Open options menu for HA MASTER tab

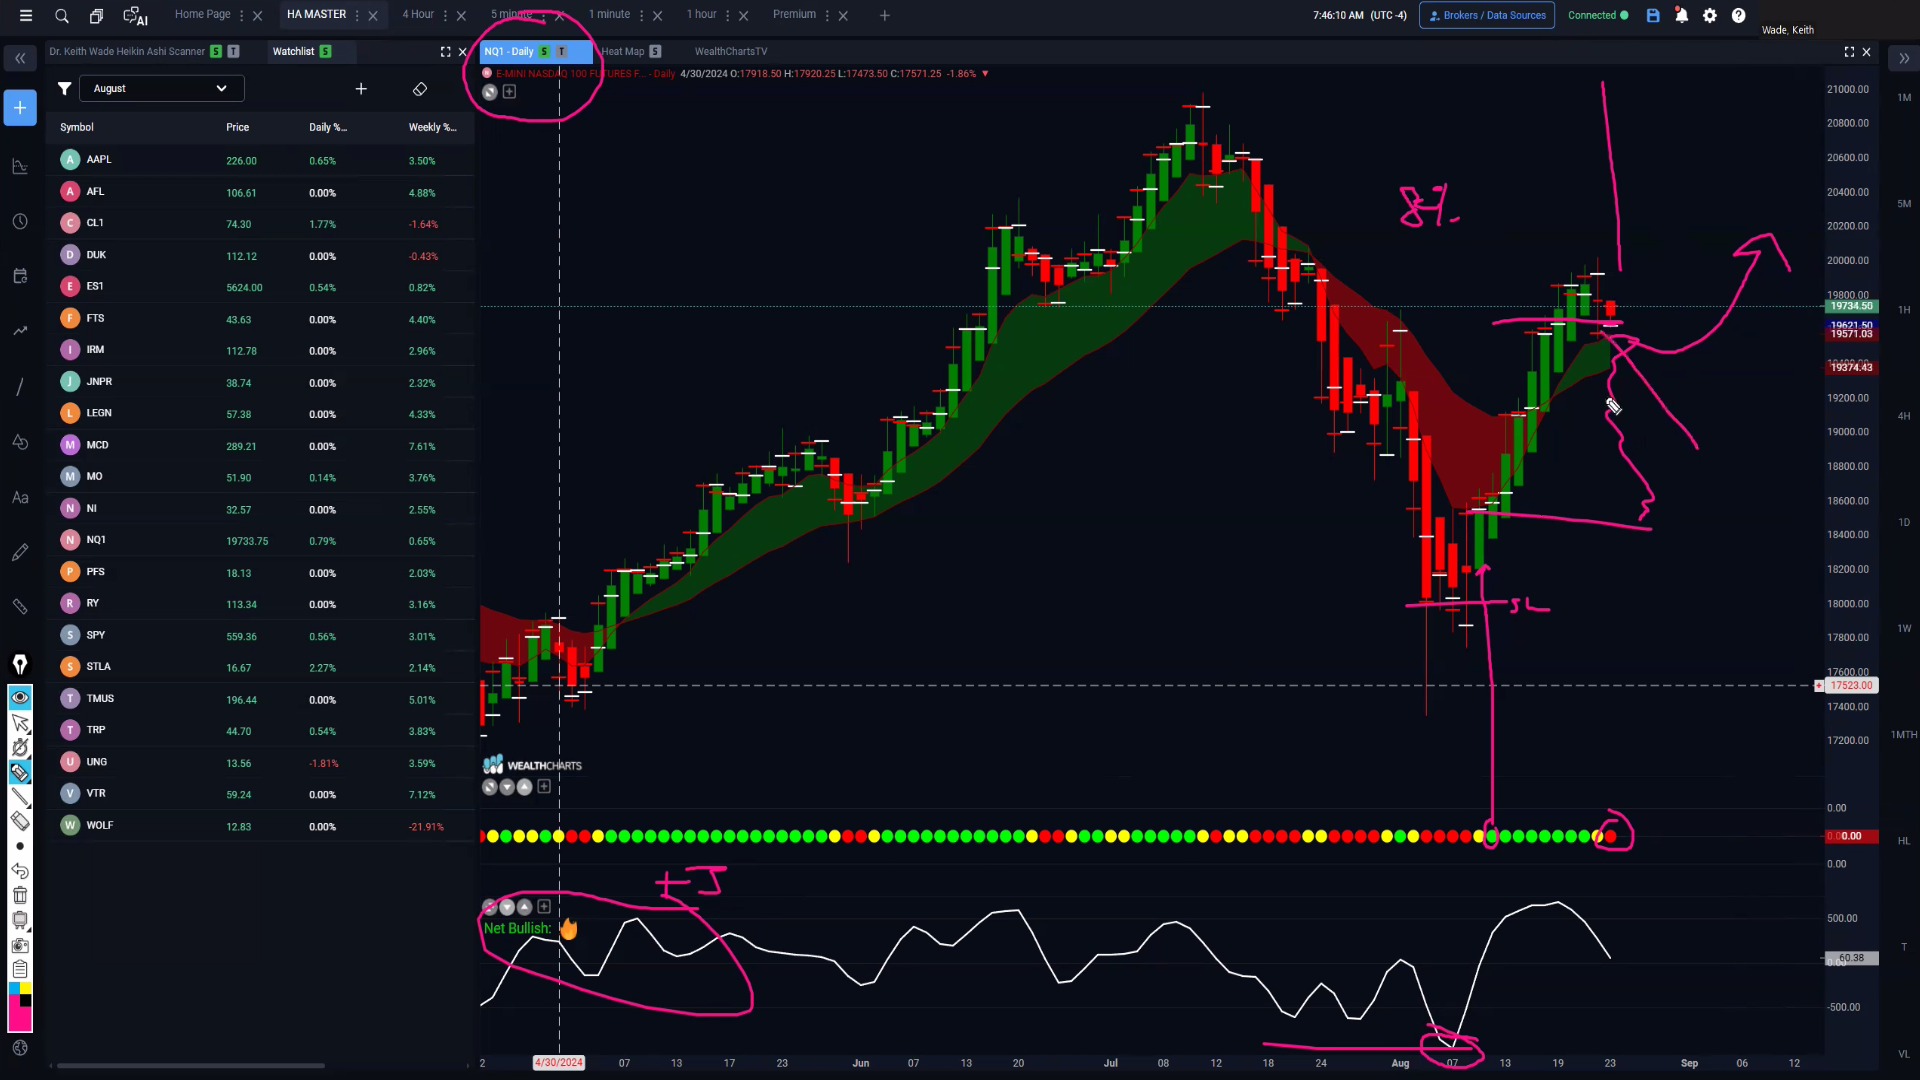[x=357, y=15]
